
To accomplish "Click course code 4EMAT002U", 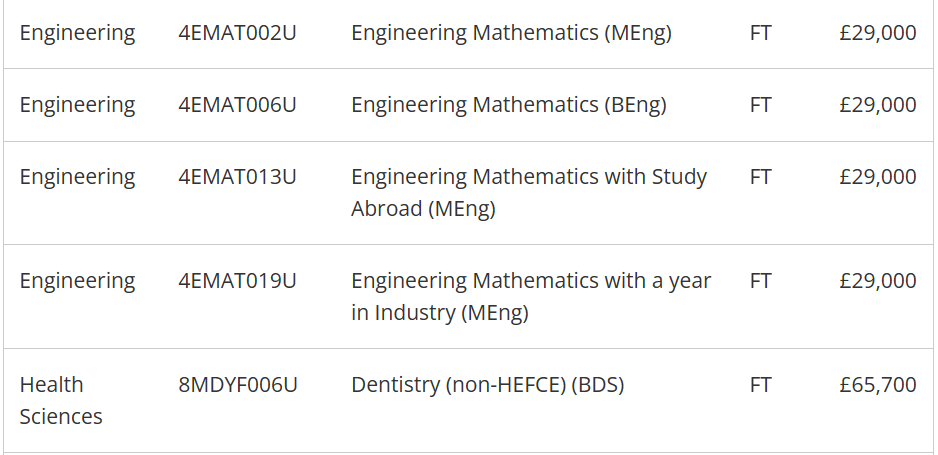I will (x=237, y=33).
